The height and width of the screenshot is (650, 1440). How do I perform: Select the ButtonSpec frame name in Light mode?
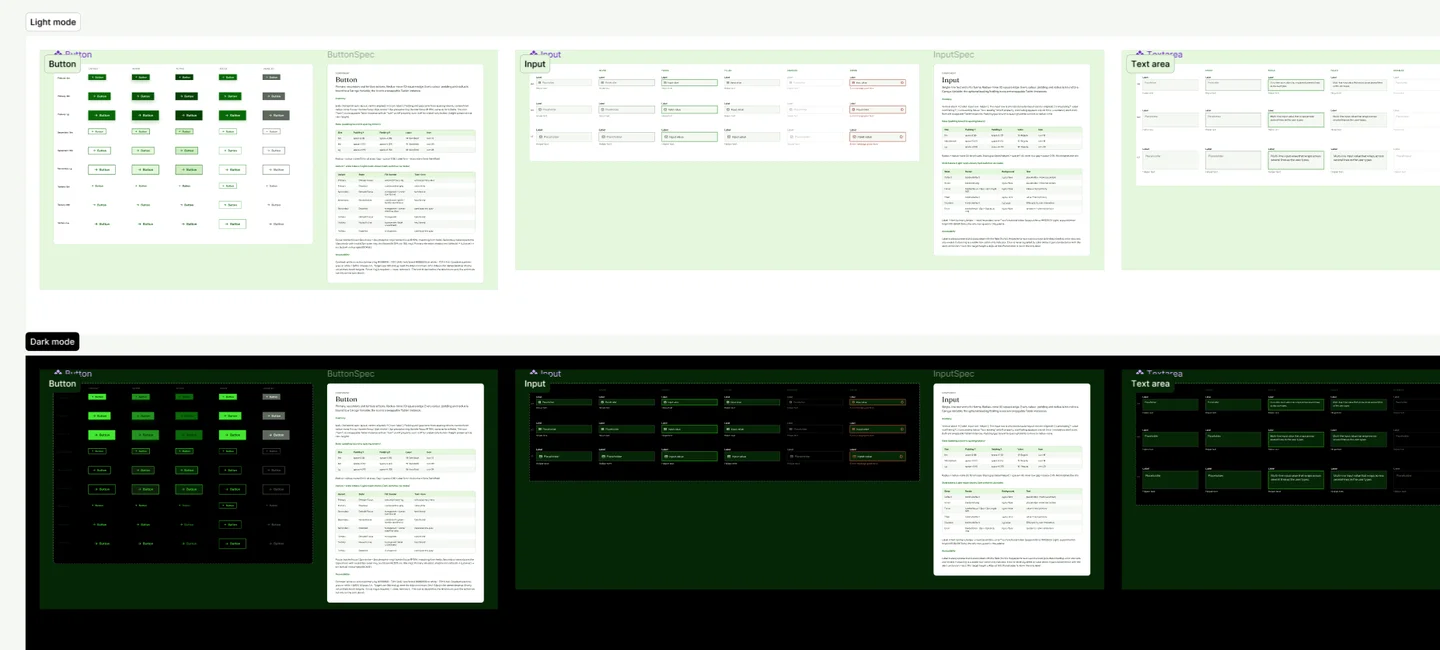[350, 56]
